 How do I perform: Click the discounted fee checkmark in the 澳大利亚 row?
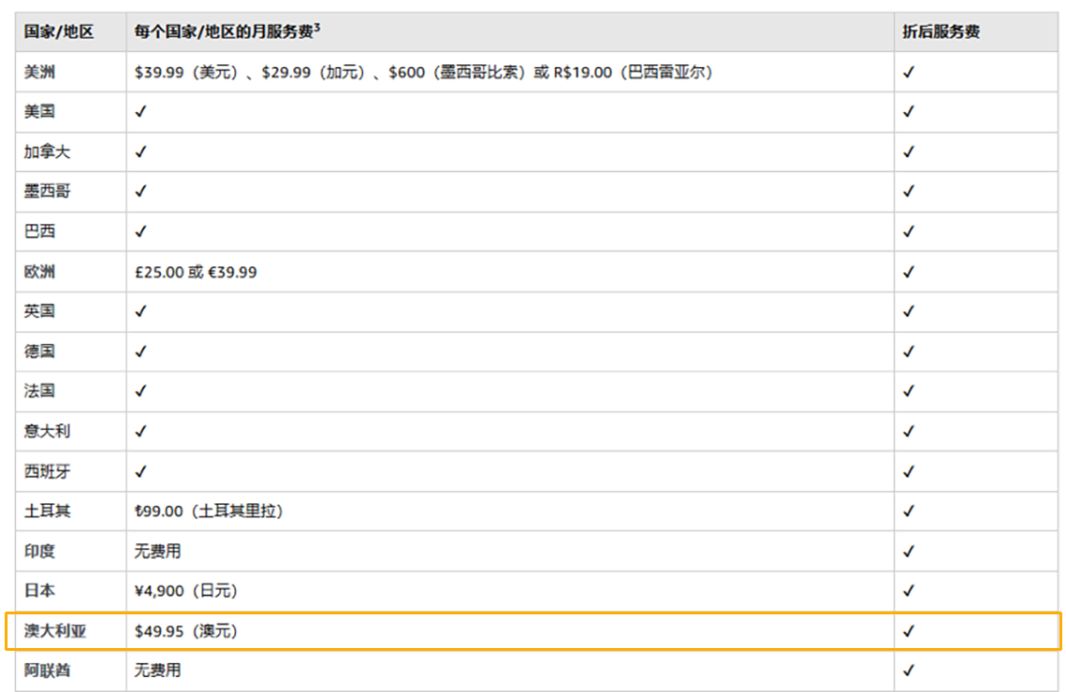(x=908, y=631)
